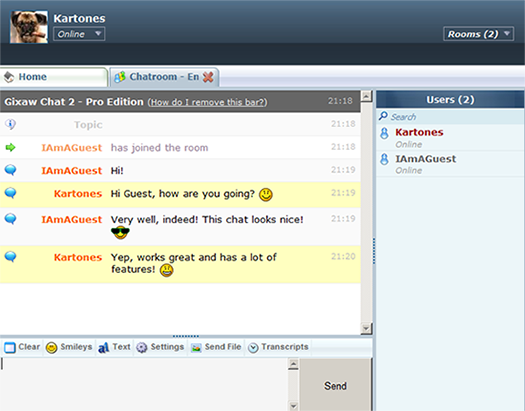This screenshot has width=525, height=411.
Task: Click Kartones user icon in users list
Action: tap(384, 133)
